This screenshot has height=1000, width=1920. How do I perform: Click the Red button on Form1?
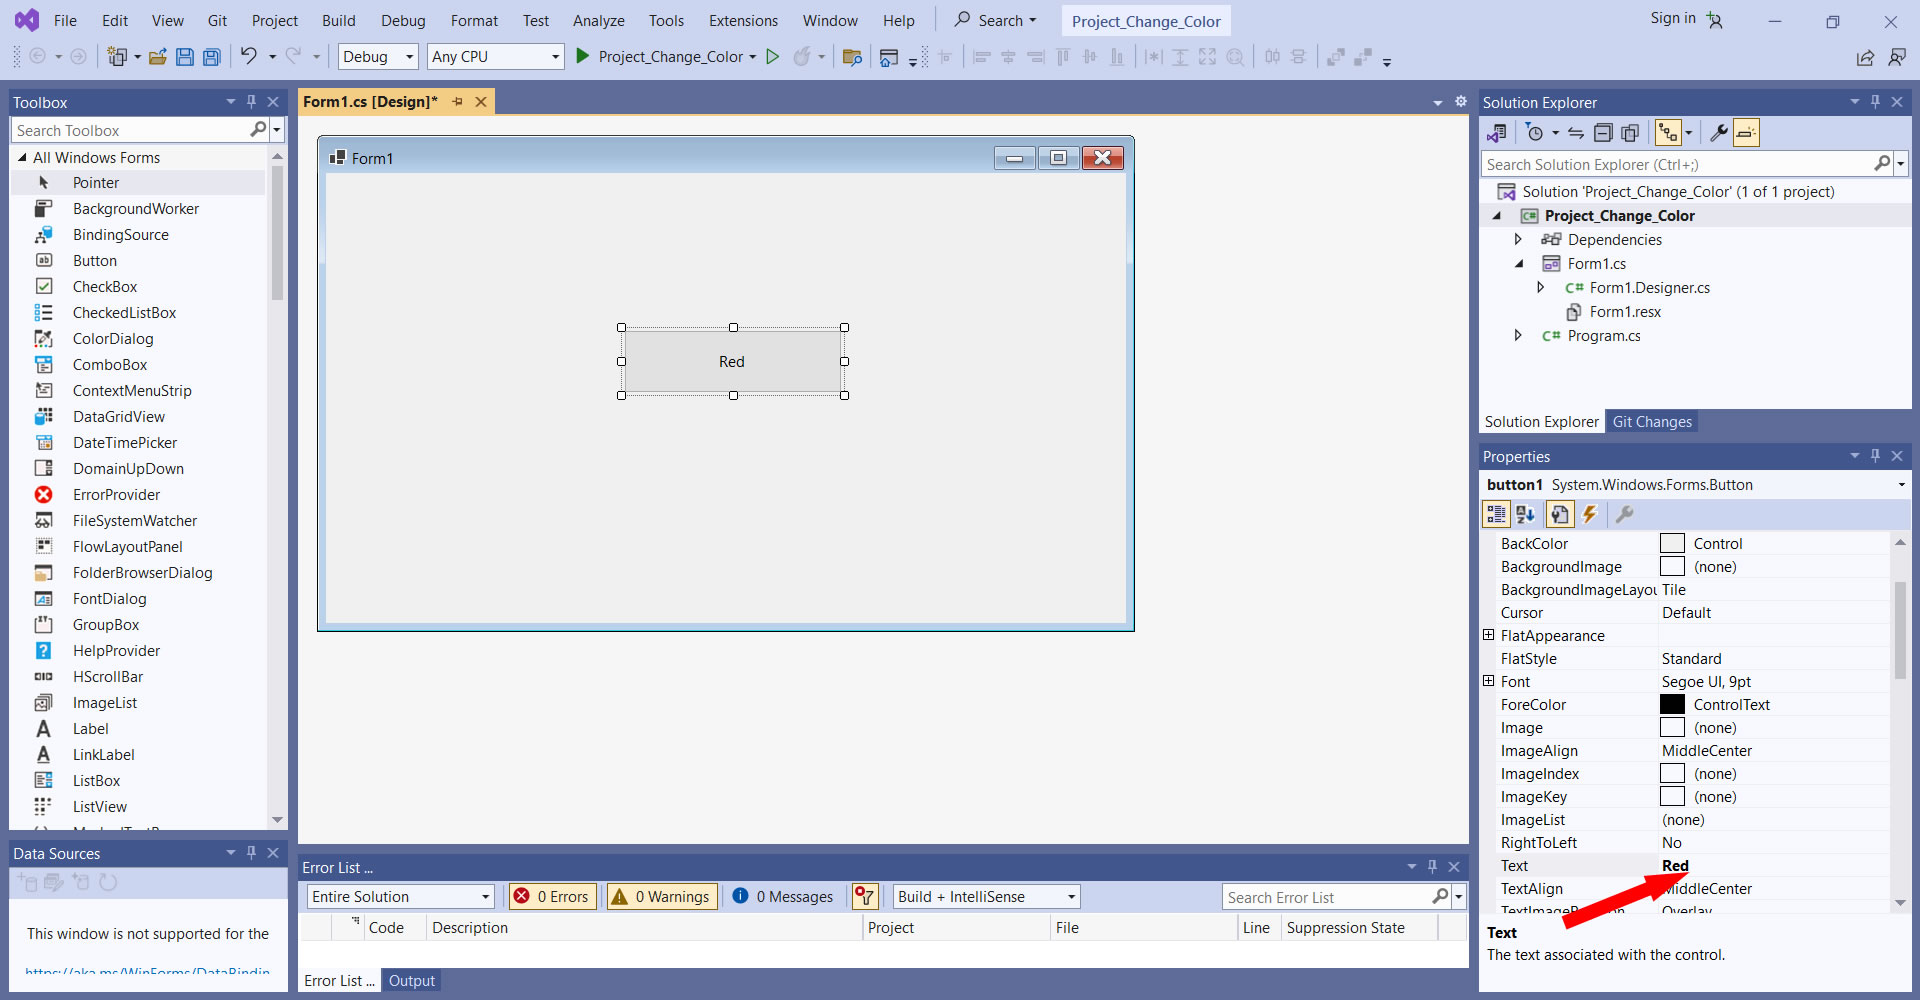coord(732,362)
